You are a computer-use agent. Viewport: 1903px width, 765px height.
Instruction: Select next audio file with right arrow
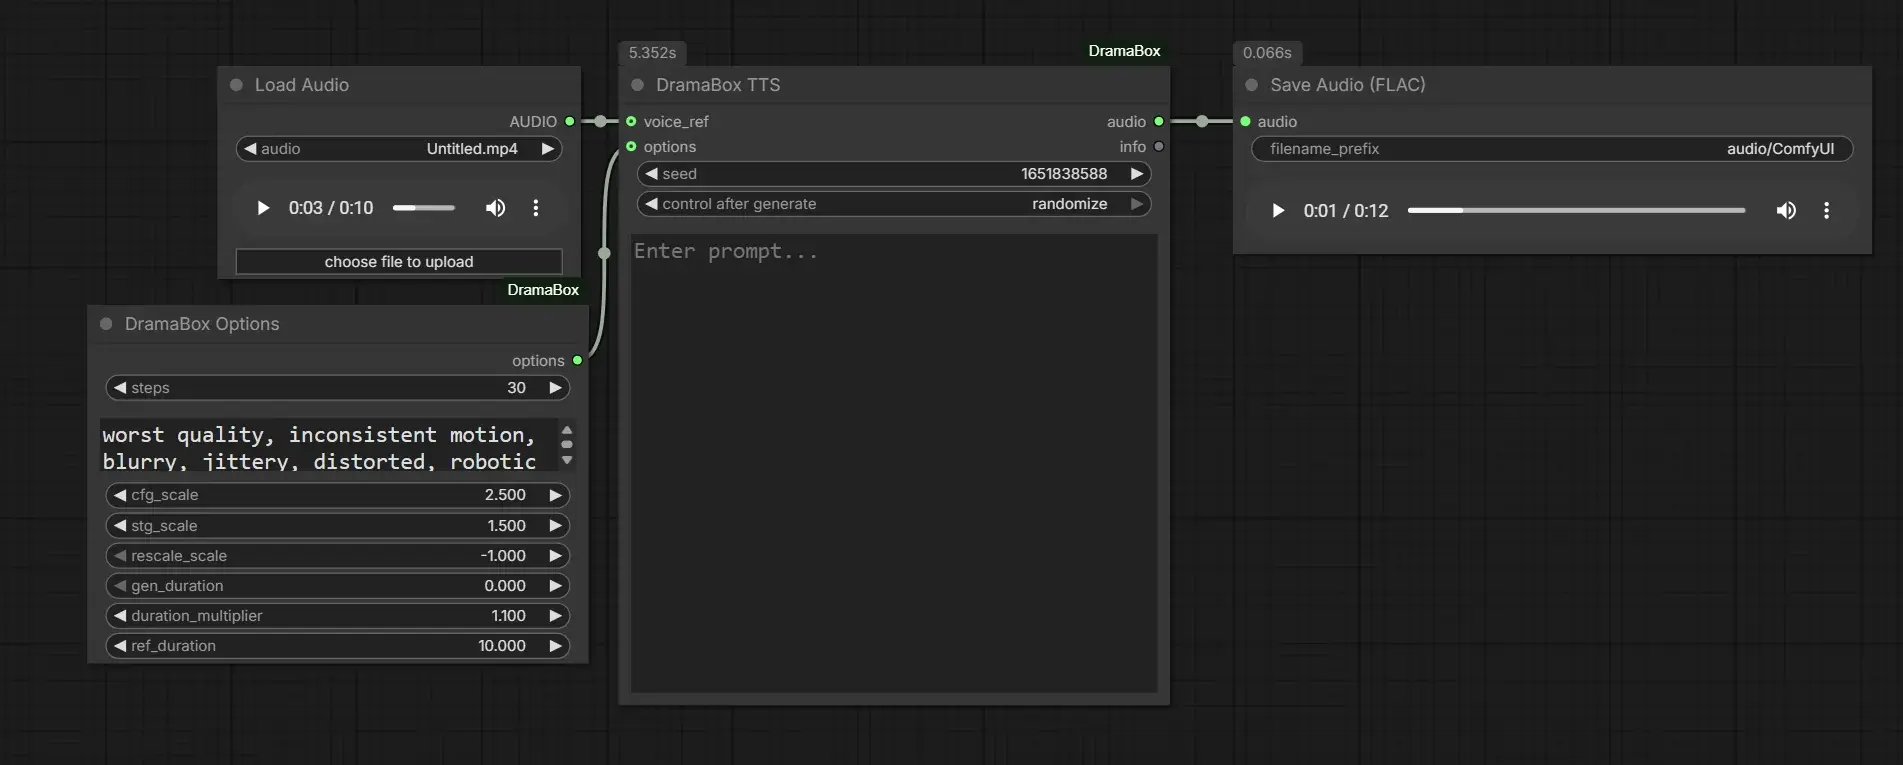548,149
